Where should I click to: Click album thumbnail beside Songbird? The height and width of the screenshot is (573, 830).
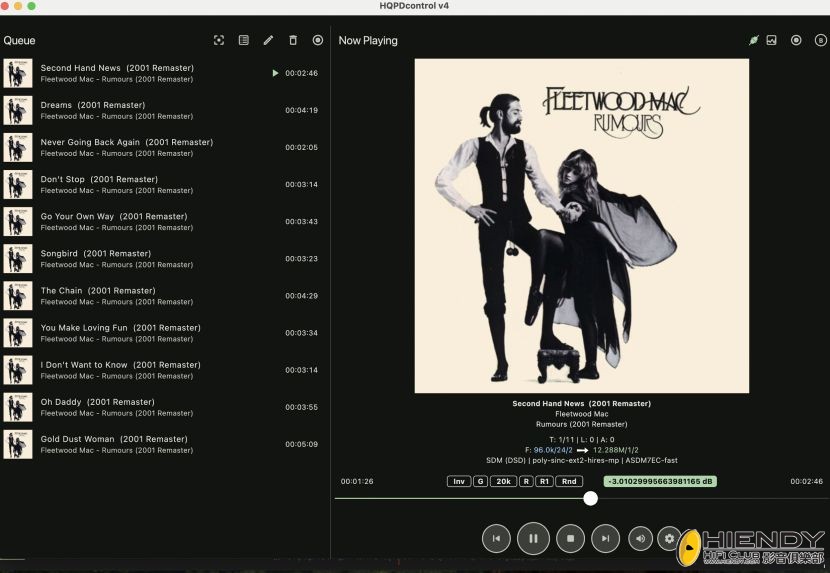(x=18, y=258)
